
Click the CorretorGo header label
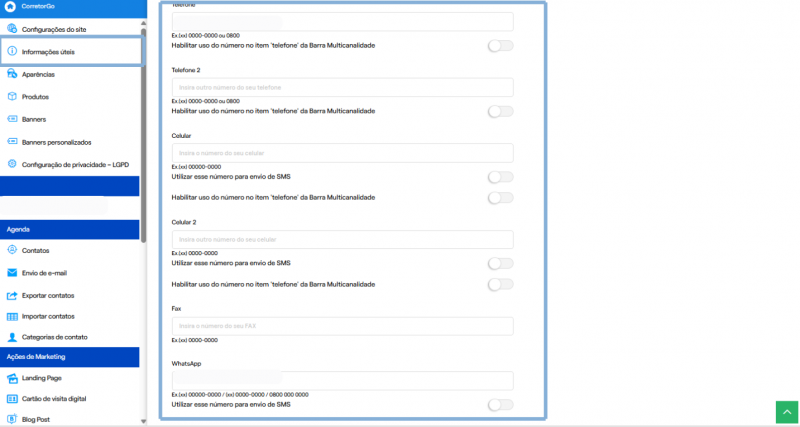pos(38,7)
